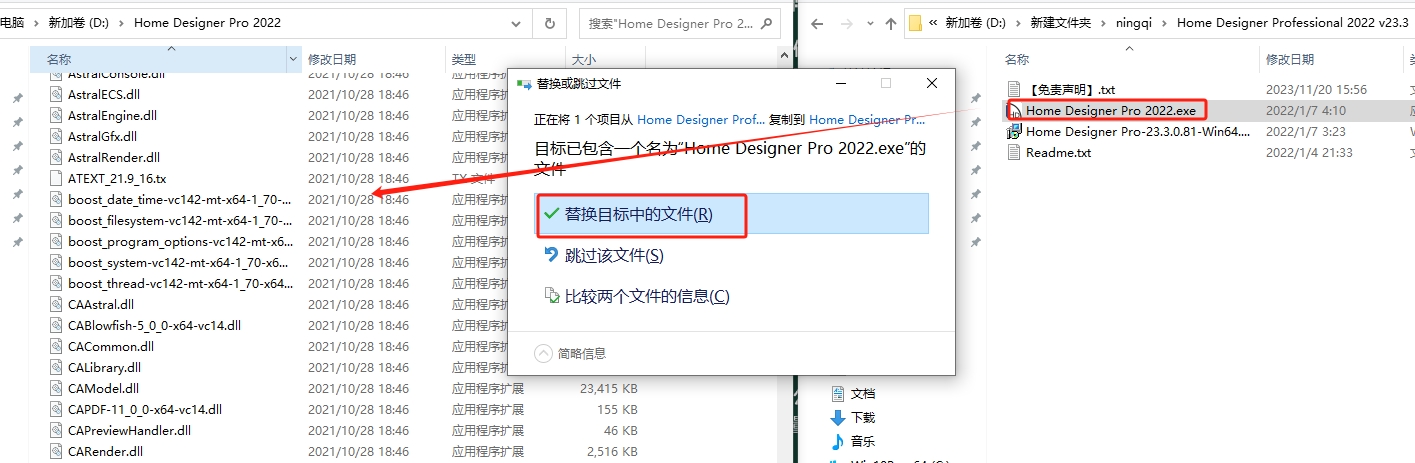Screen dimensions: 1415x463
Task: Go back in the right Explorer window
Action: [x=817, y=23]
